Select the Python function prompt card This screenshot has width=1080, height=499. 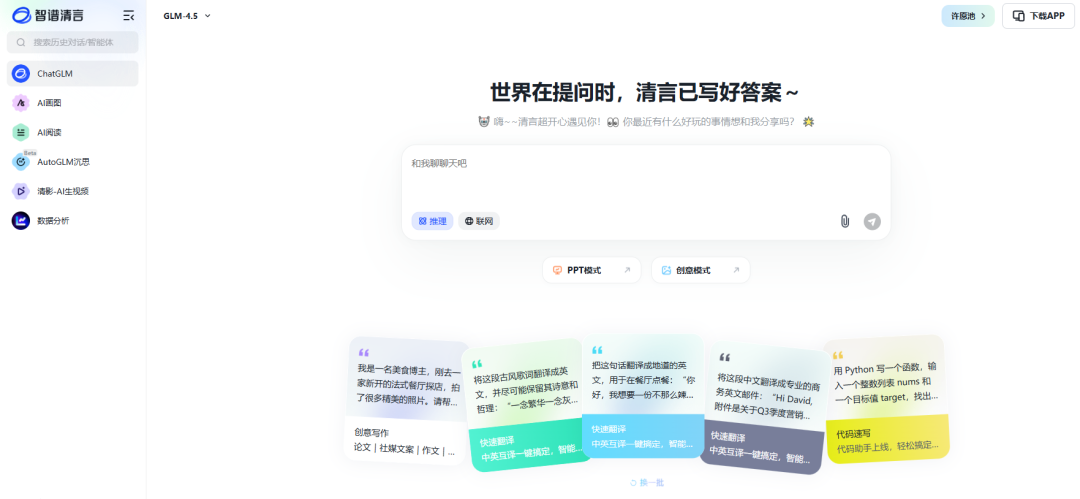[886, 399]
